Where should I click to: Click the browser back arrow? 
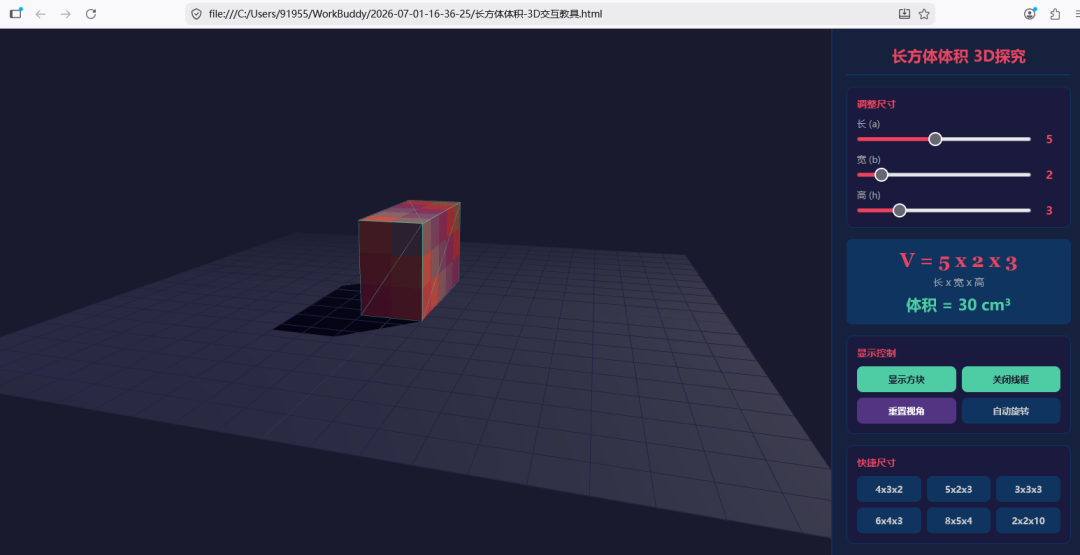click(41, 14)
